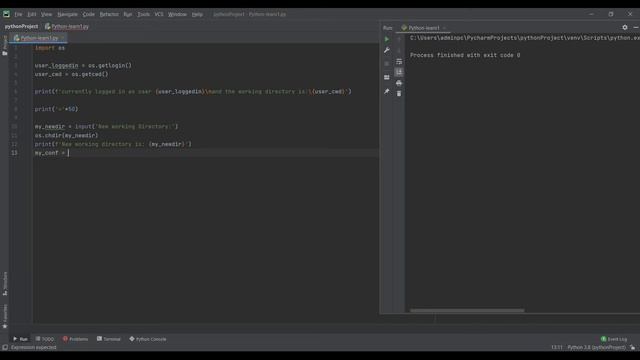Open the View menu

(x=47, y=14)
